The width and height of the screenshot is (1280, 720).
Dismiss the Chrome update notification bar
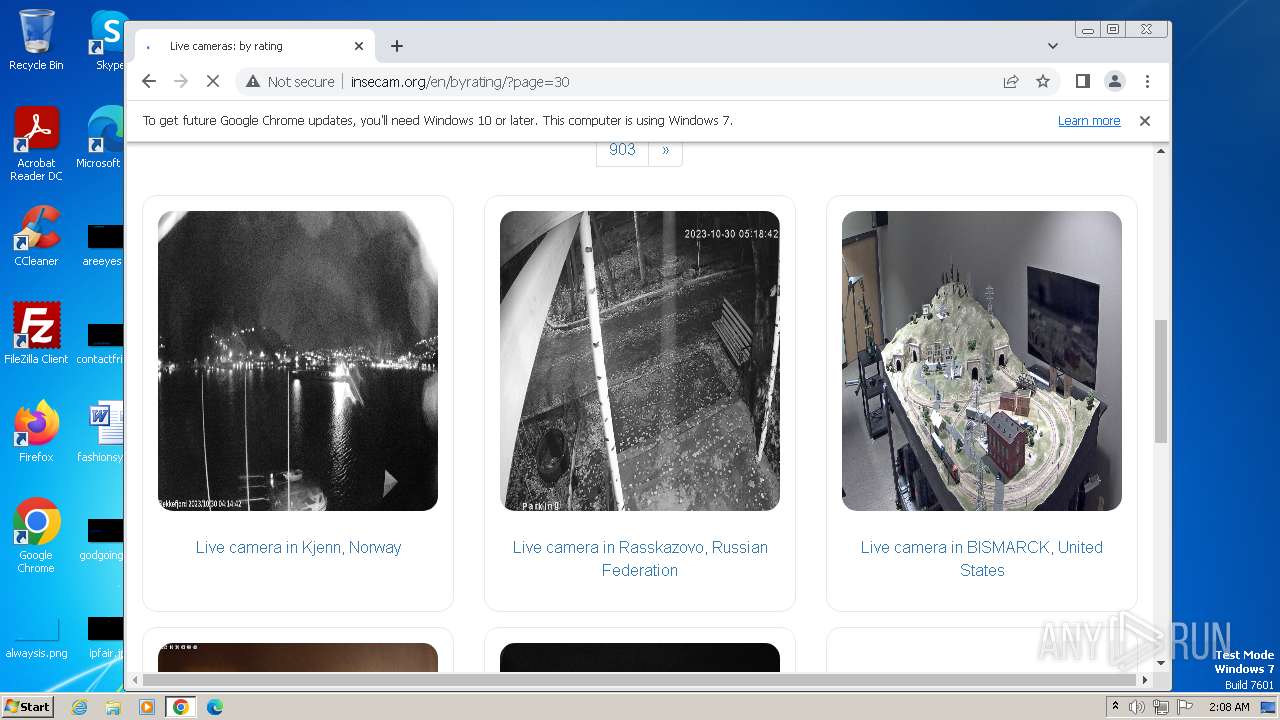coord(1145,121)
